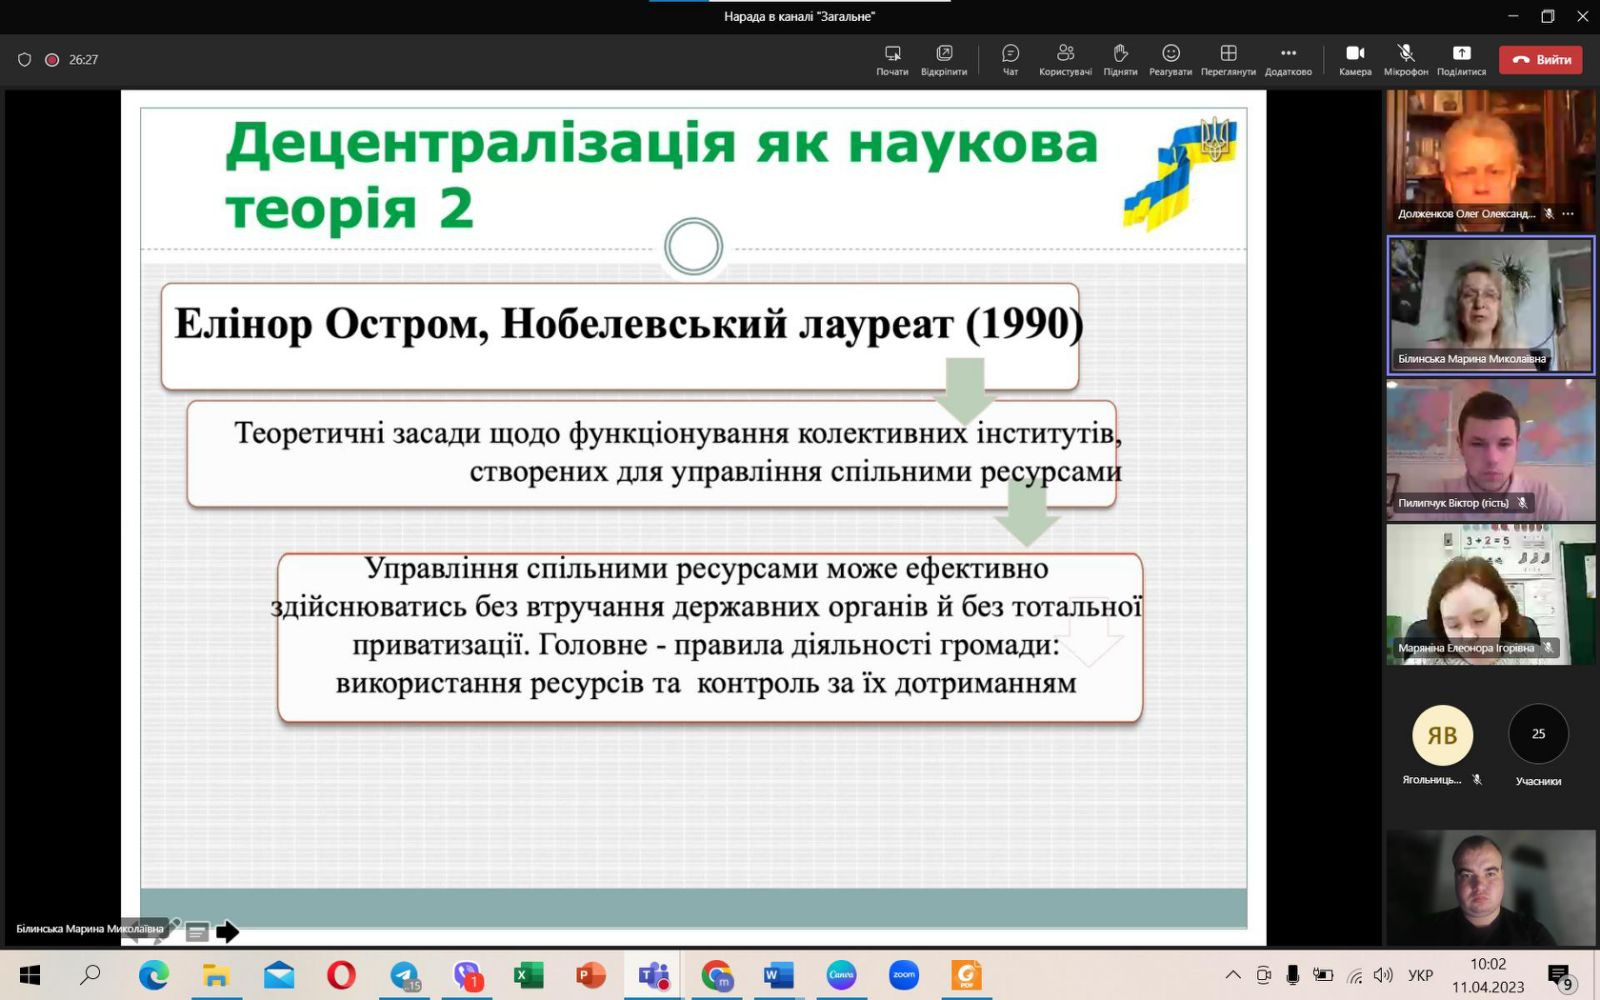
Task: Open the slide notes icon below the slide
Action: pos(197,932)
